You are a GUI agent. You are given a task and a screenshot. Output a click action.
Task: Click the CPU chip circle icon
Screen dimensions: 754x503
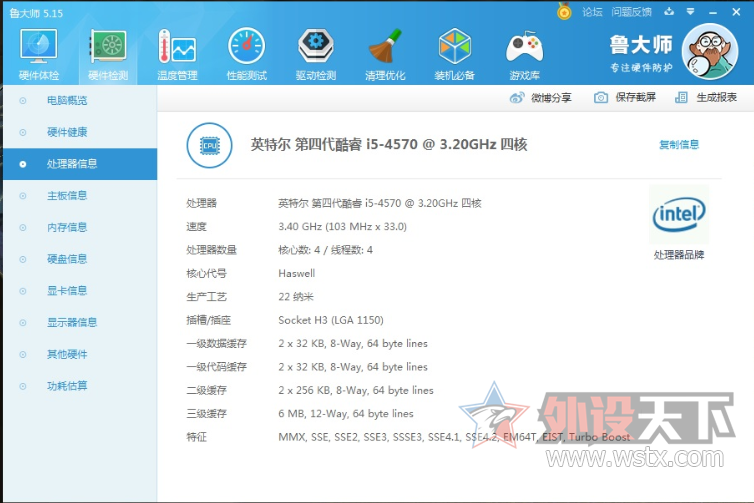[210, 145]
